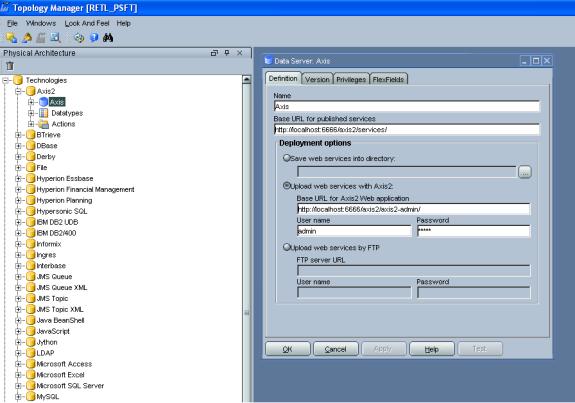Click the Apply button

[x=383, y=349]
